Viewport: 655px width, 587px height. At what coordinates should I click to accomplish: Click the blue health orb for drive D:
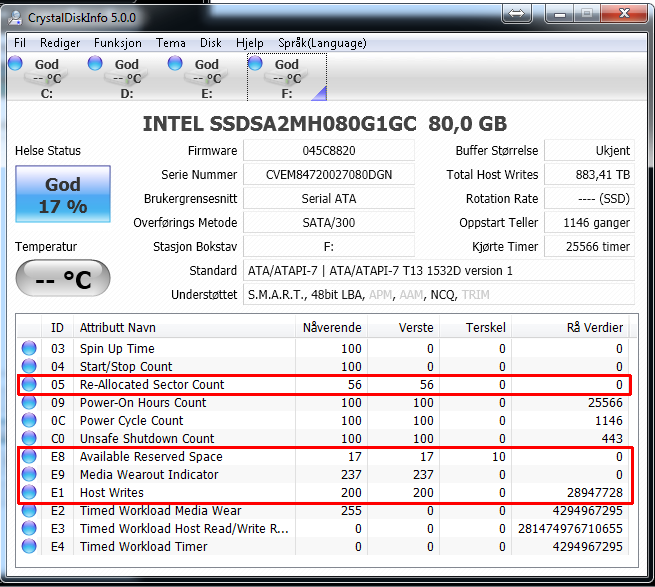tap(95, 63)
